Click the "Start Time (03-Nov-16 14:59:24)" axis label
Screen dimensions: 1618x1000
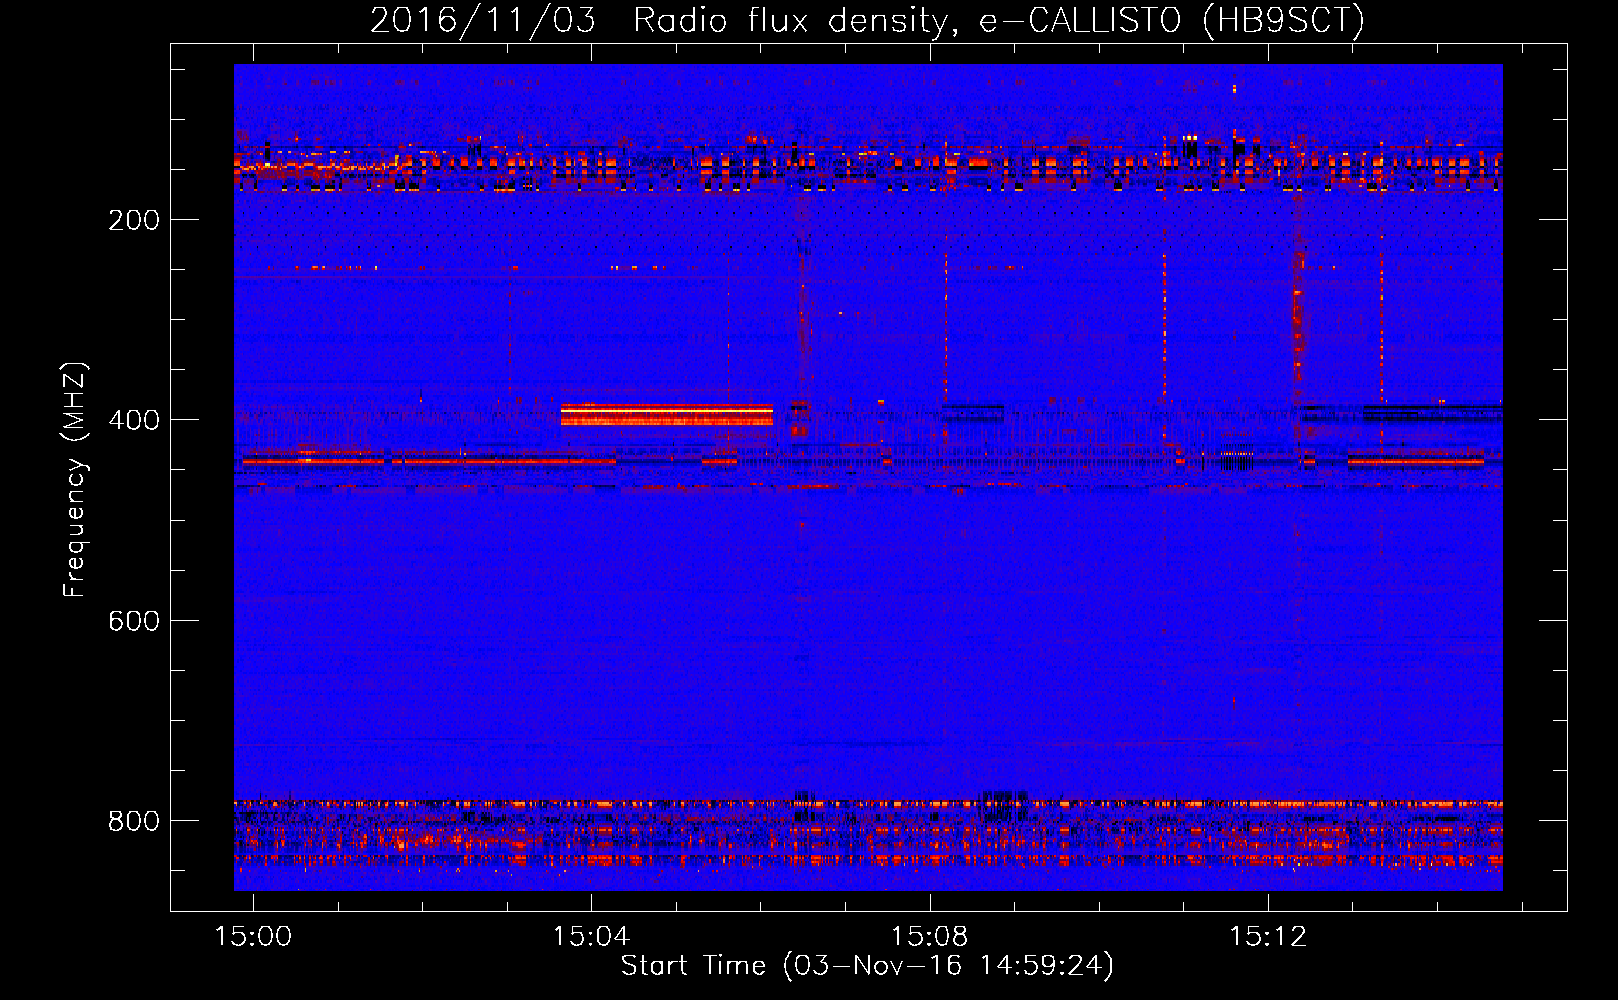[867, 966]
